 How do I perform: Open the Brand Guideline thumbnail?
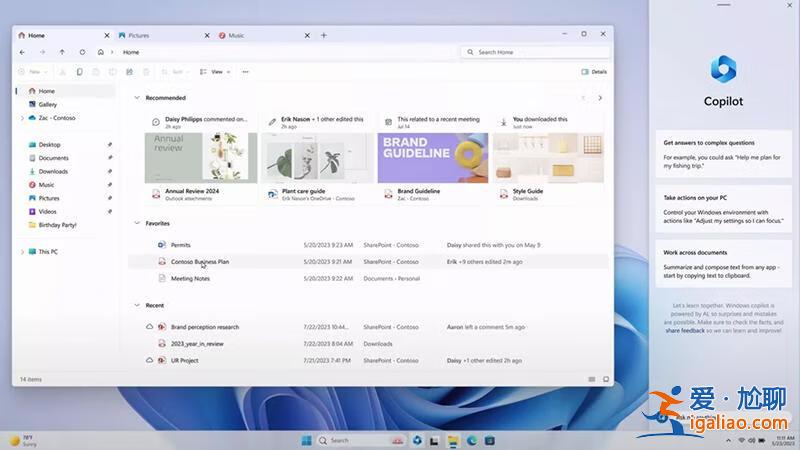coord(433,158)
